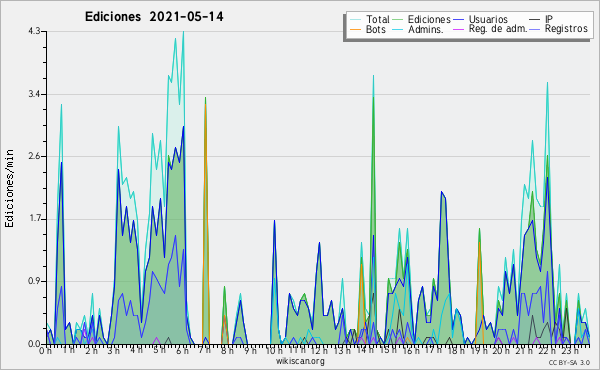Click the 'CC BY-SA 3.0' license text
The height and width of the screenshot is (370, 600).
[x=569, y=362]
